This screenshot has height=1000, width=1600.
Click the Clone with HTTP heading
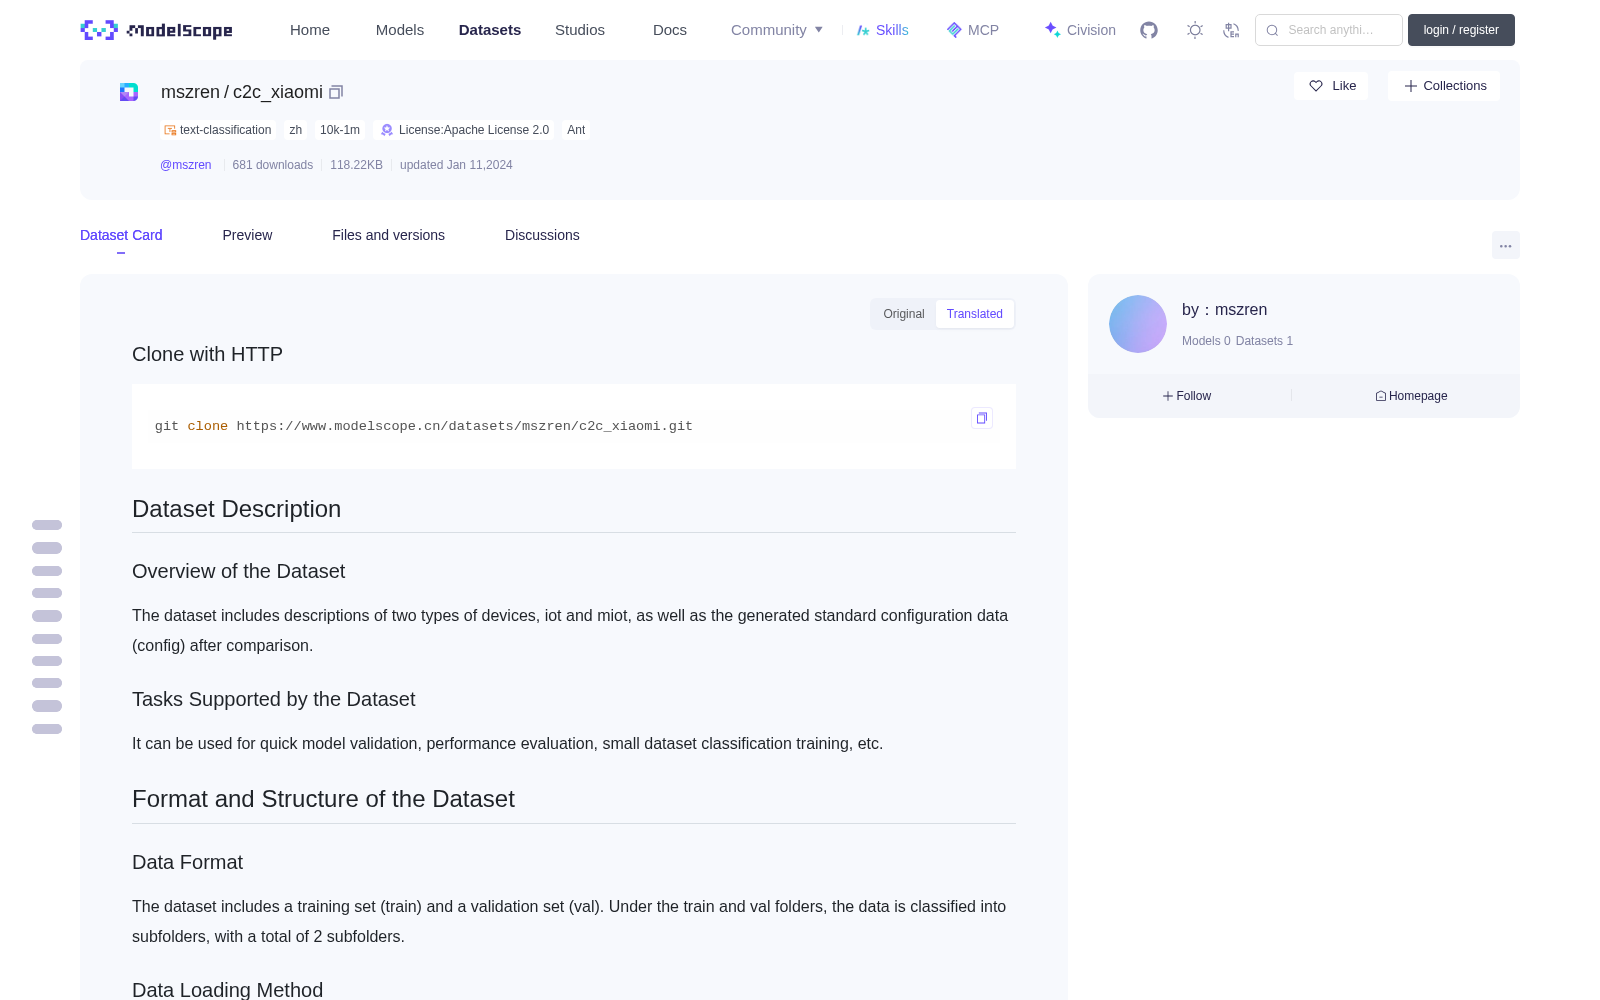pos(207,354)
